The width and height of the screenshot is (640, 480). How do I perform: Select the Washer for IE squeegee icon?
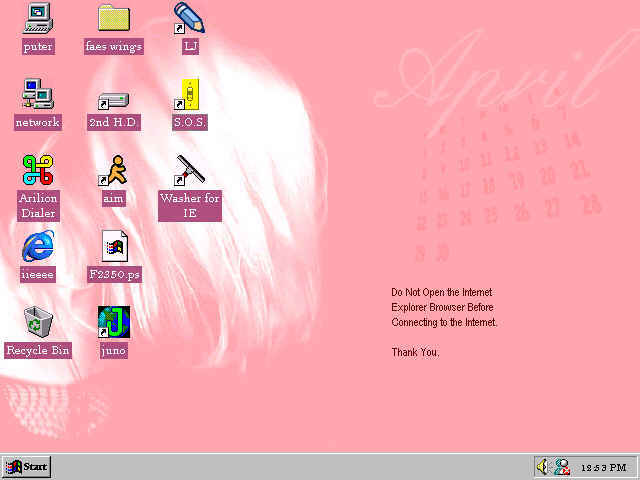pyautogui.click(x=189, y=170)
